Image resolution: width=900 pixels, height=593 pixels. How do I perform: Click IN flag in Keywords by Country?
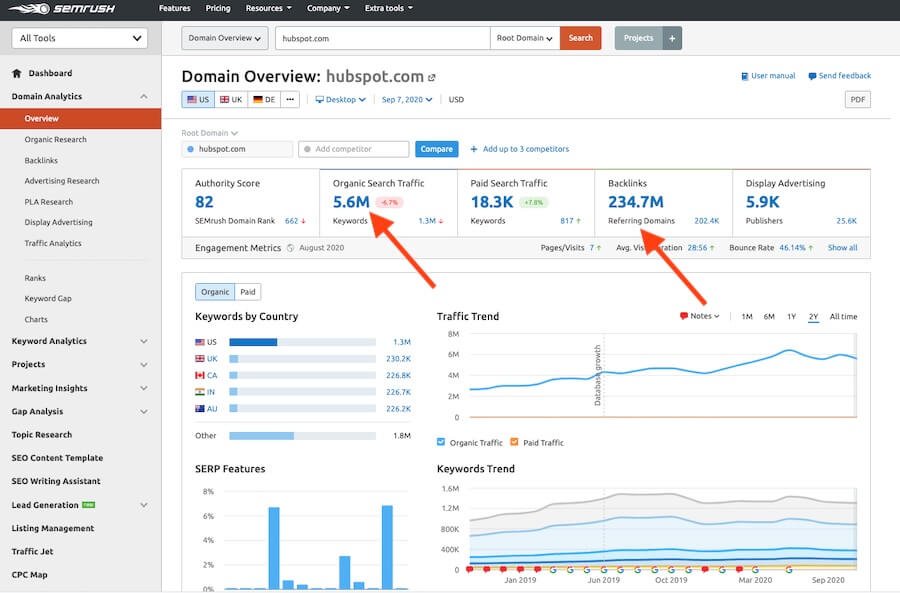pyautogui.click(x=200, y=392)
